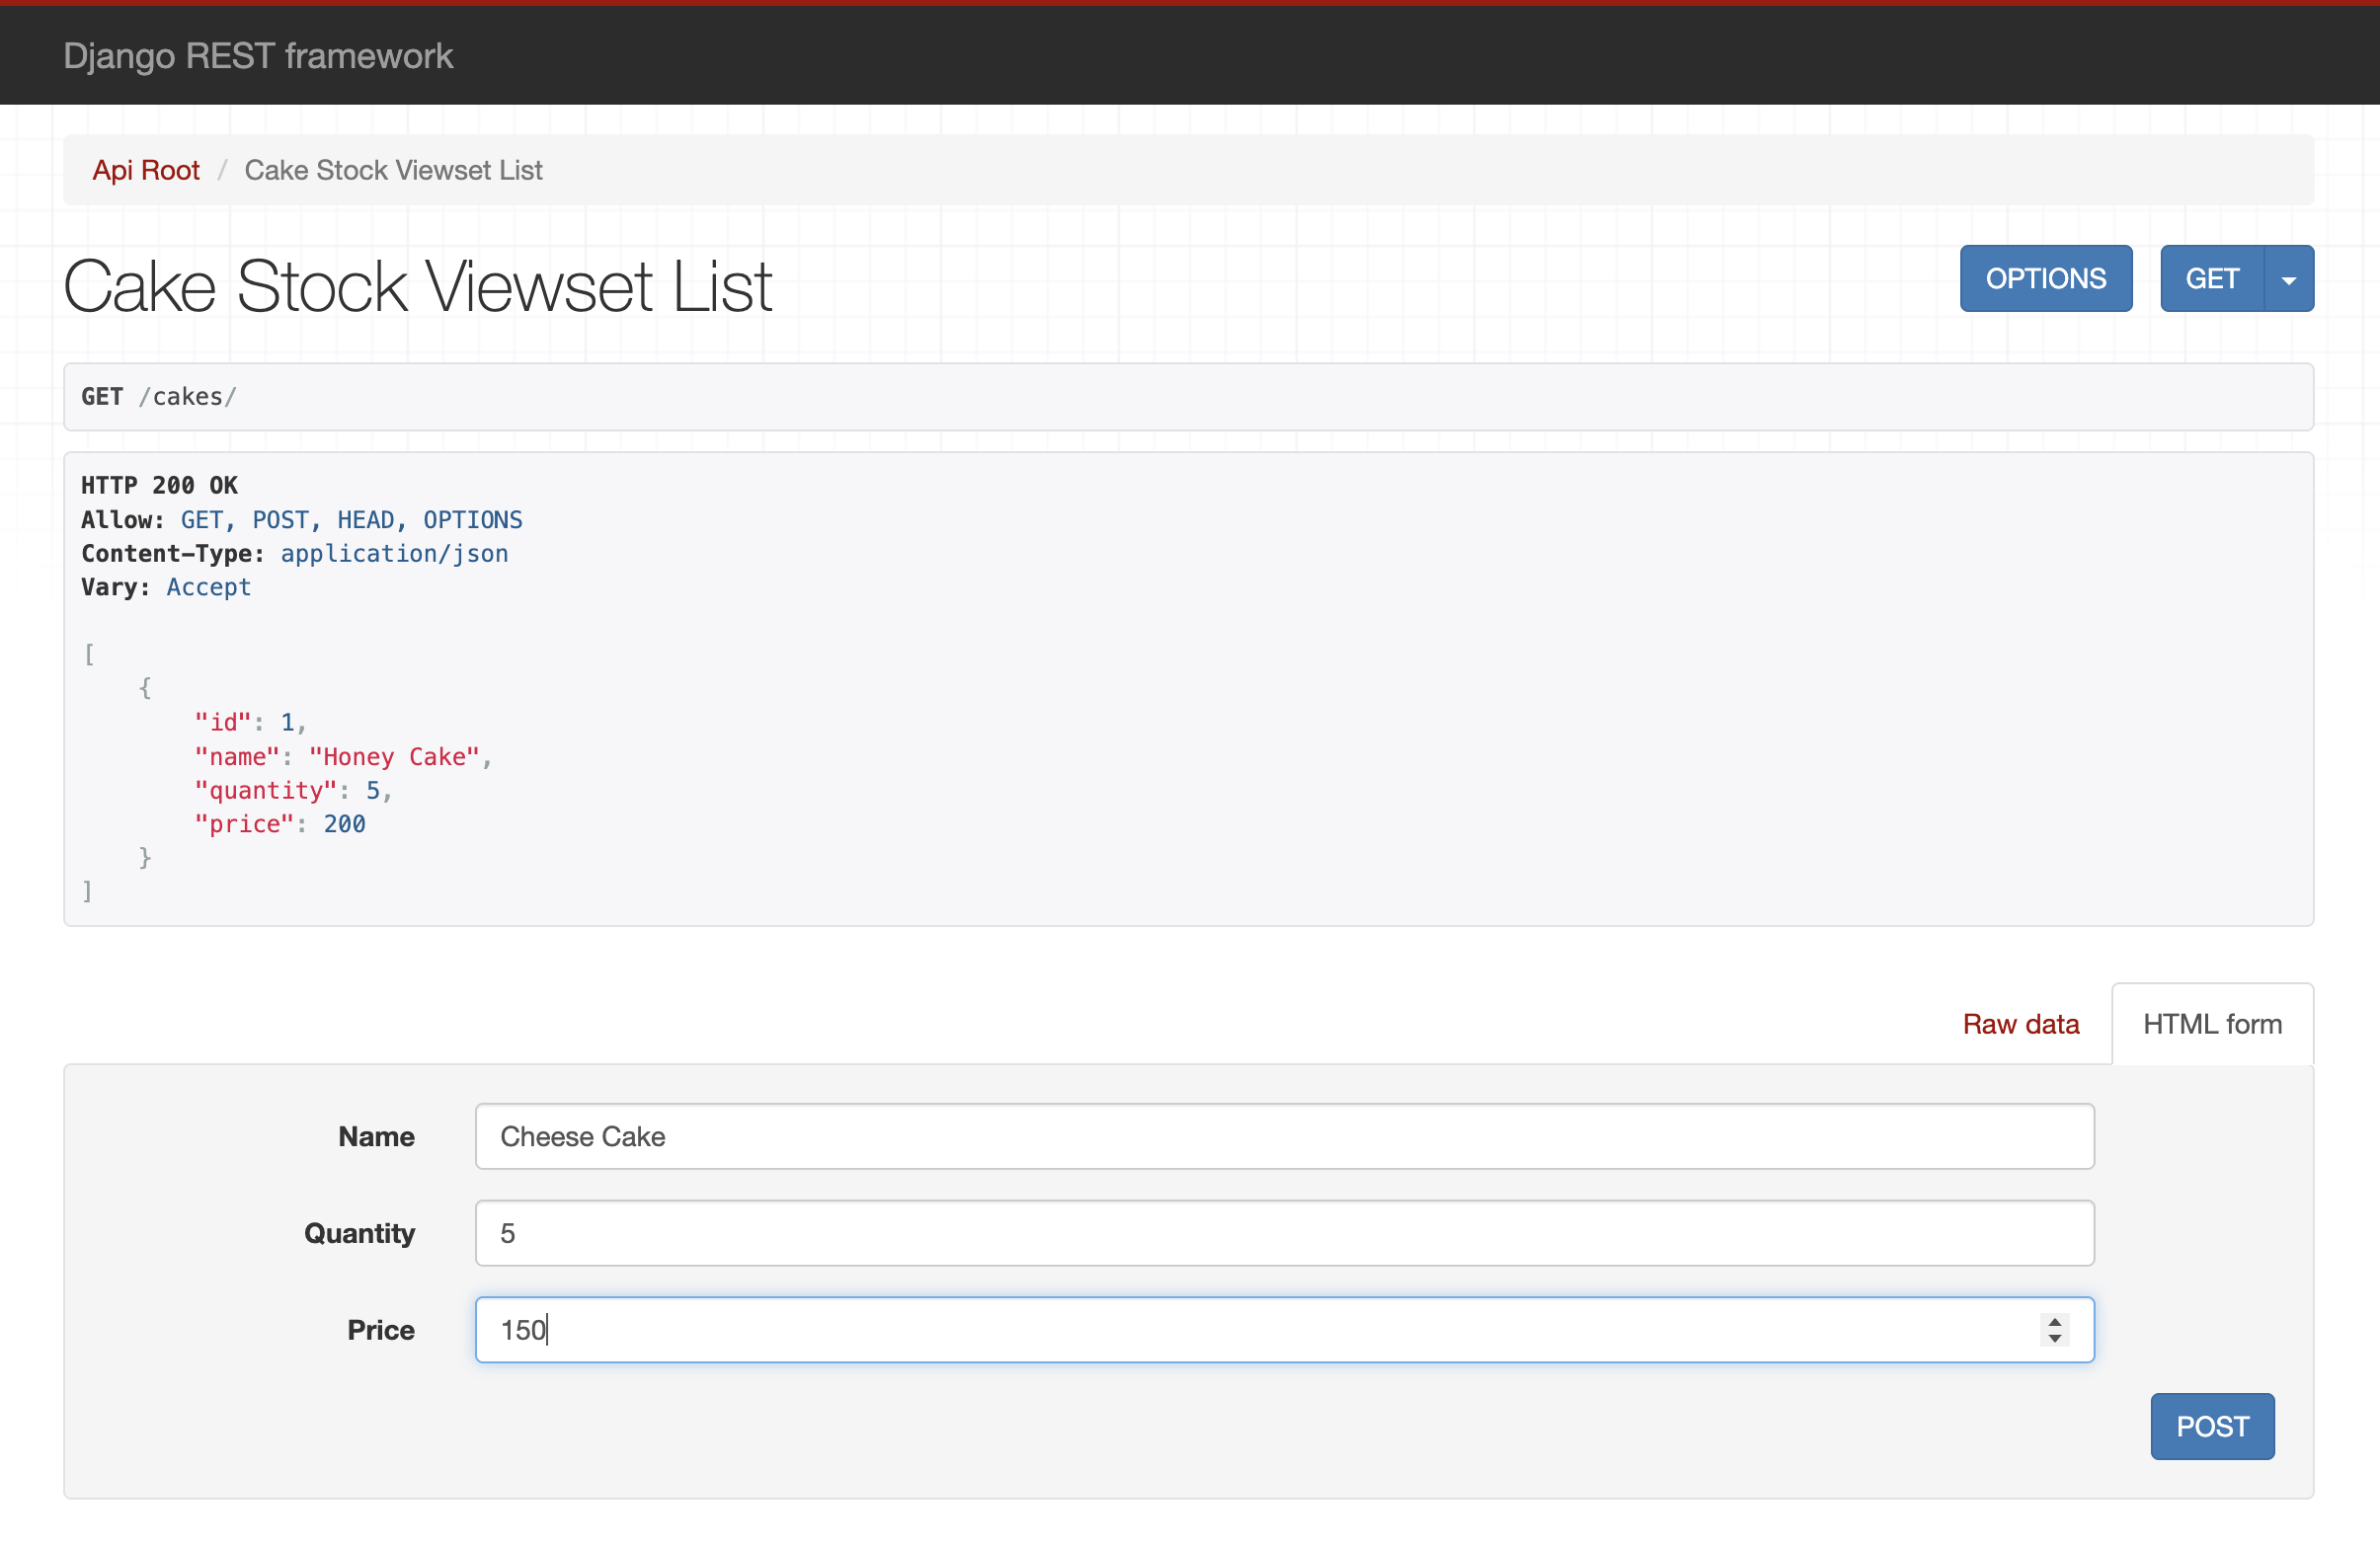Click the Cake Stock Viewset List page heading
Screen dimensions: 2380x1548
coord(418,287)
